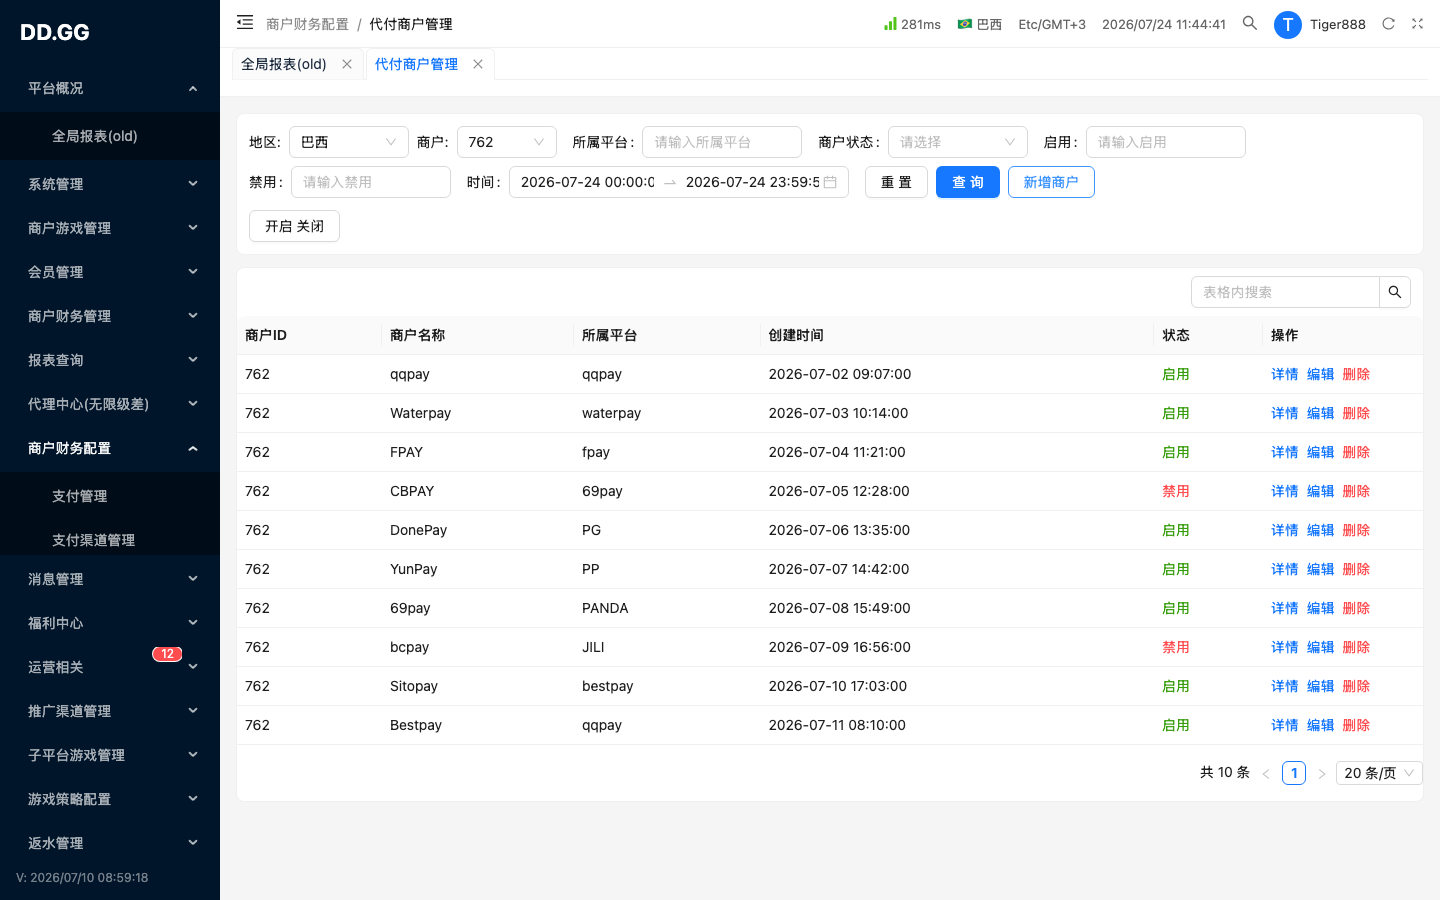Screen dimensions: 1440x900
Task: Click the 查询 button
Action: pos(968,182)
